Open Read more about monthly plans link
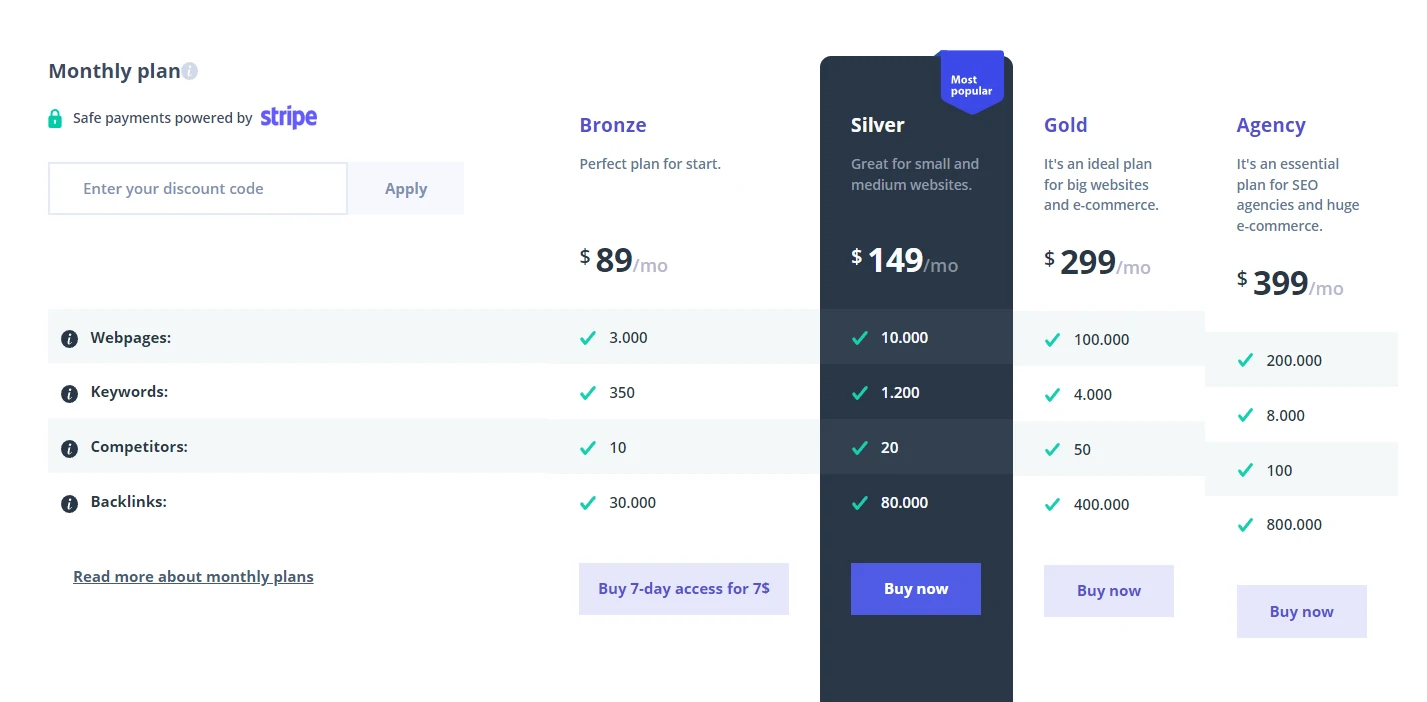The height and width of the screenshot is (702, 1427). [x=193, y=577]
